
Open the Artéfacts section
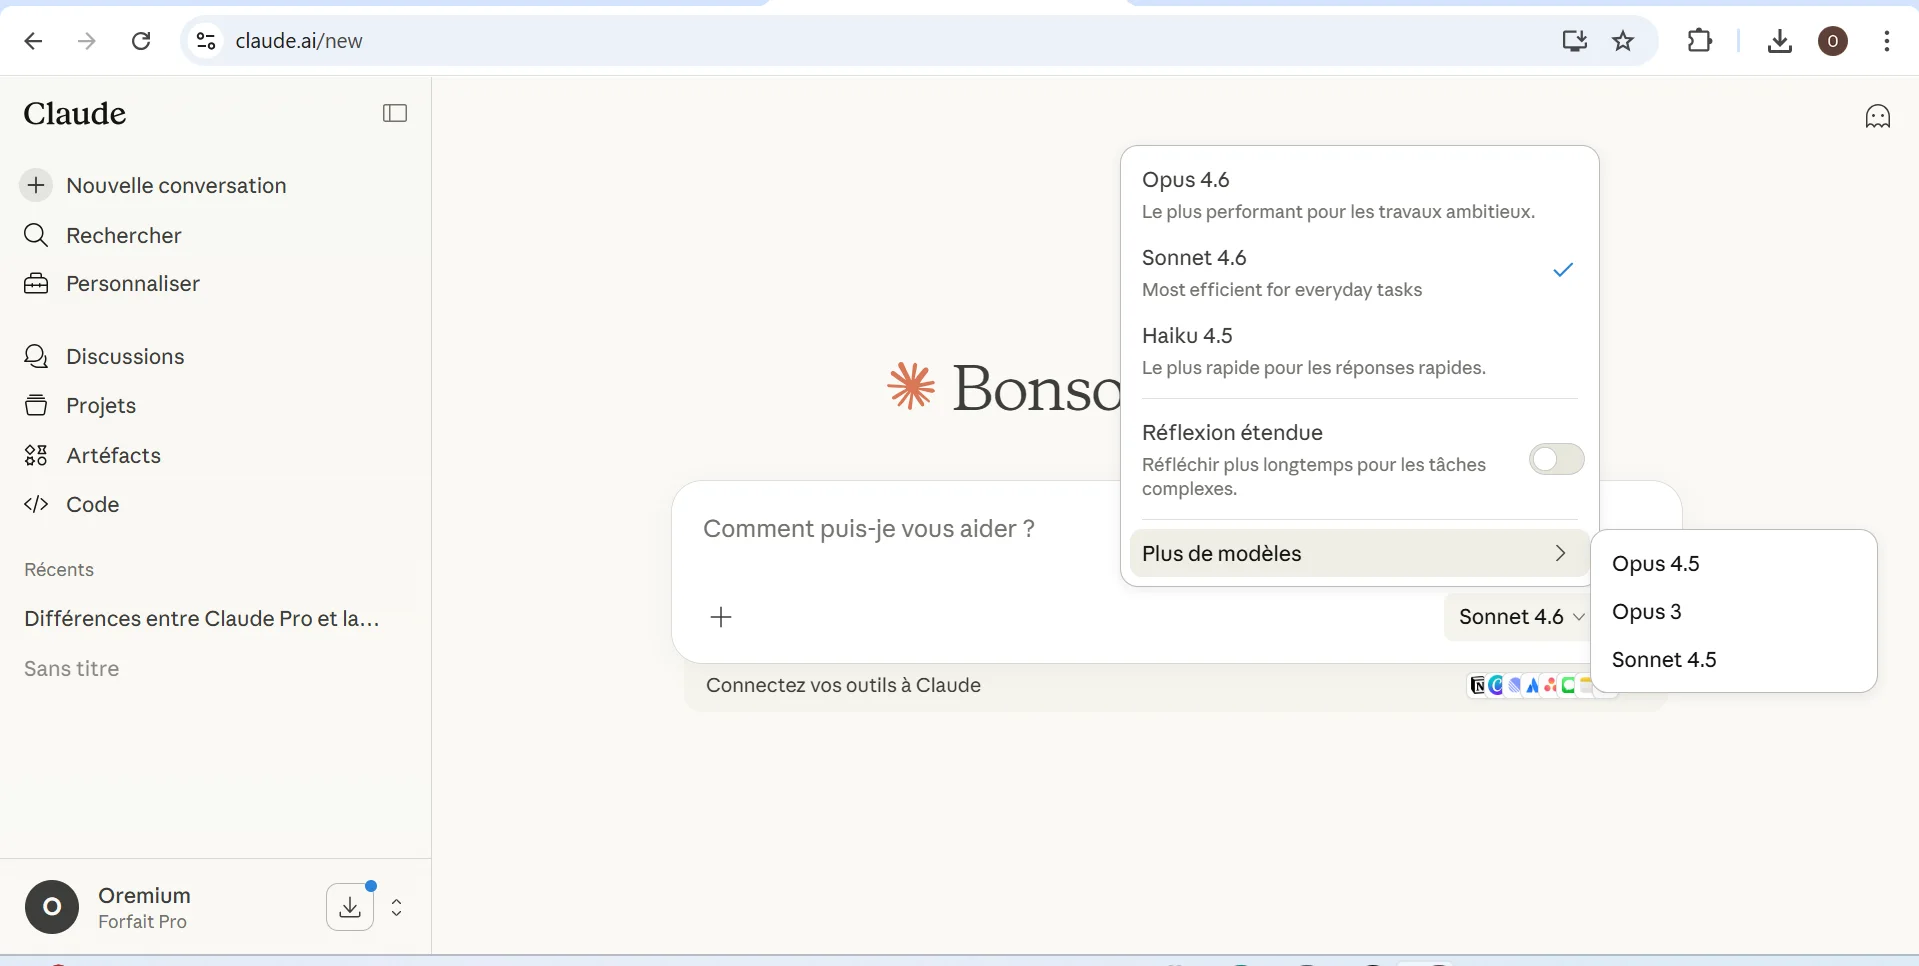113,456
